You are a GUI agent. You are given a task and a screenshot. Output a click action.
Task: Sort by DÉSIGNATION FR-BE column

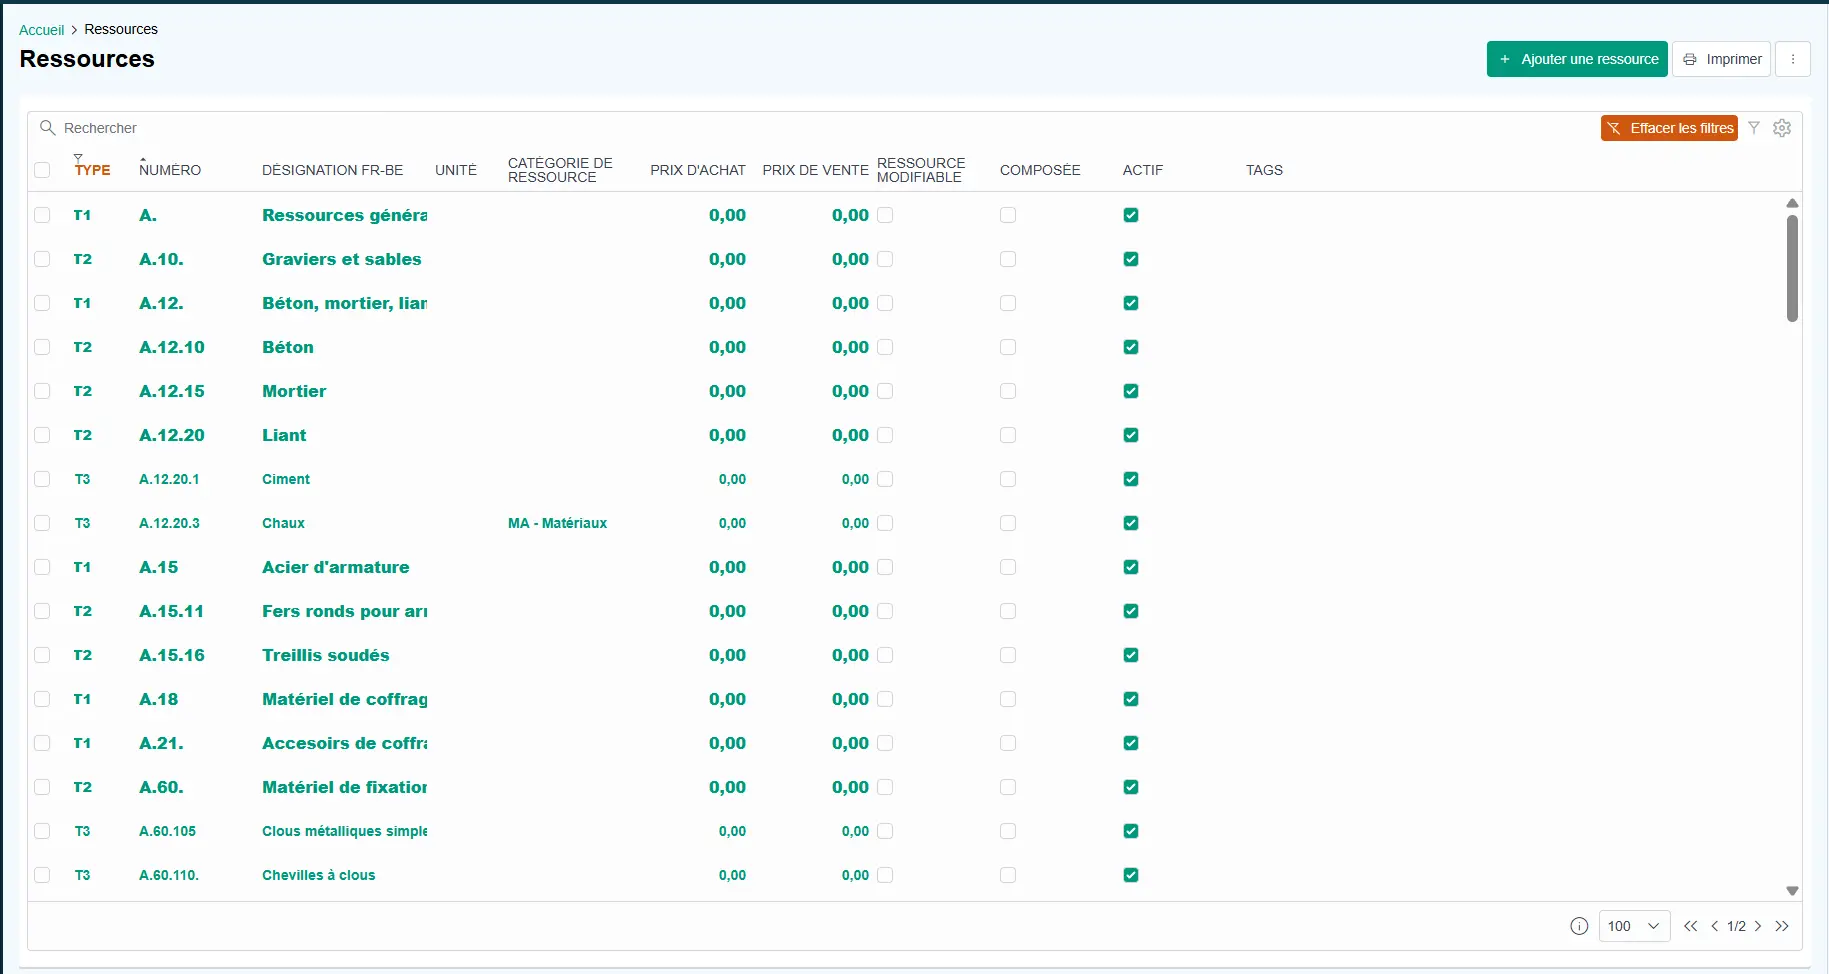point(333,170)
